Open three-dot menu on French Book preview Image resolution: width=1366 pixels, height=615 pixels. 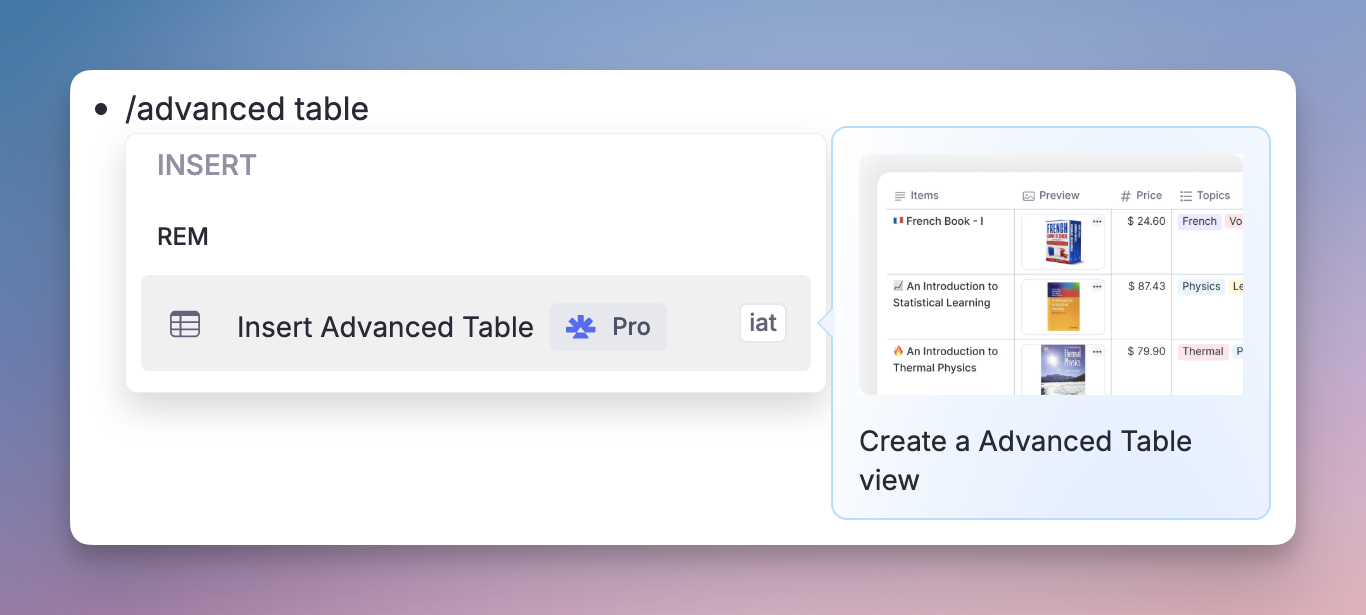1097,221
